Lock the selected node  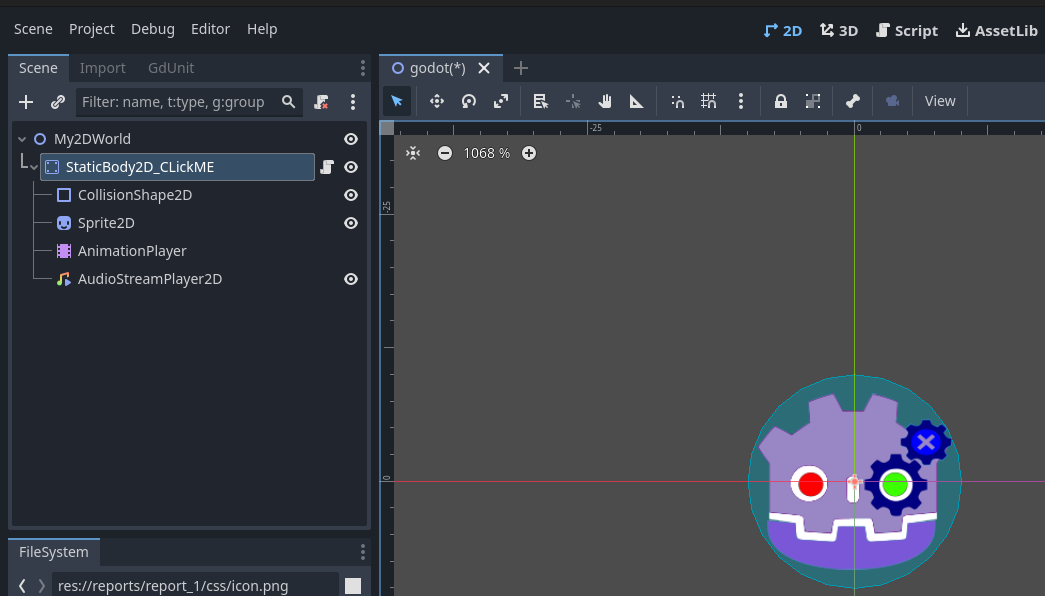point(781,101)
